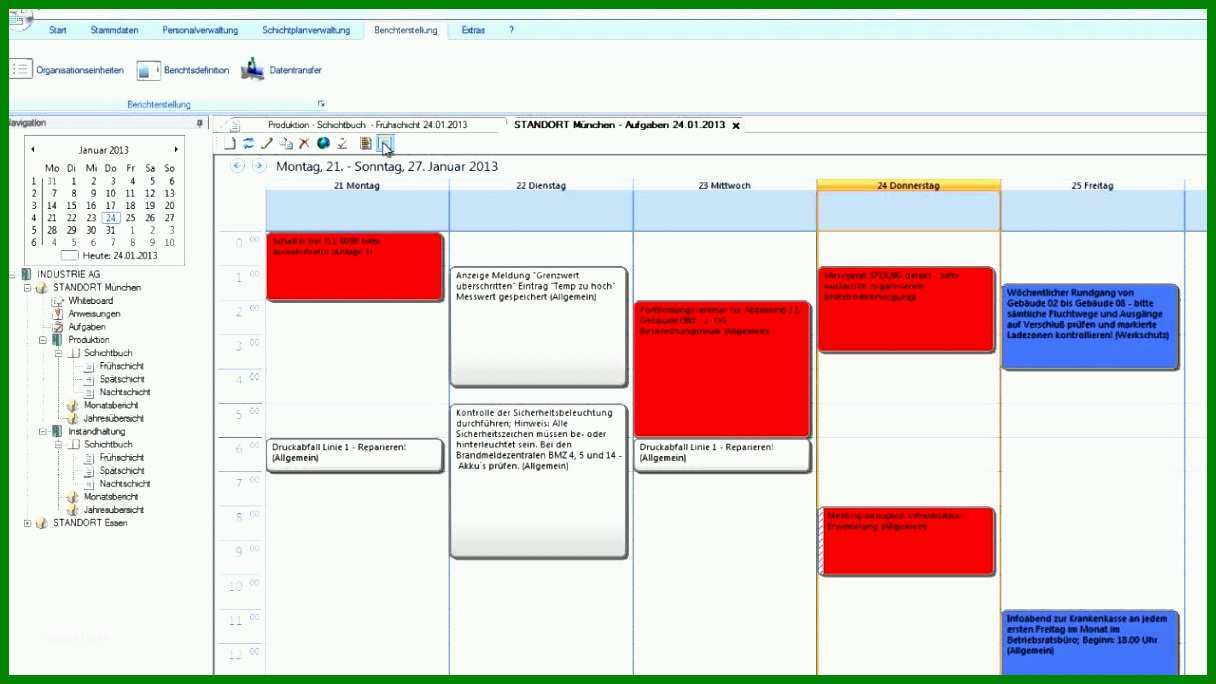Edit the entry with the pencil toolbar icon
The width and height of the screenshot is (1216, 684).
tap(267, 144)
